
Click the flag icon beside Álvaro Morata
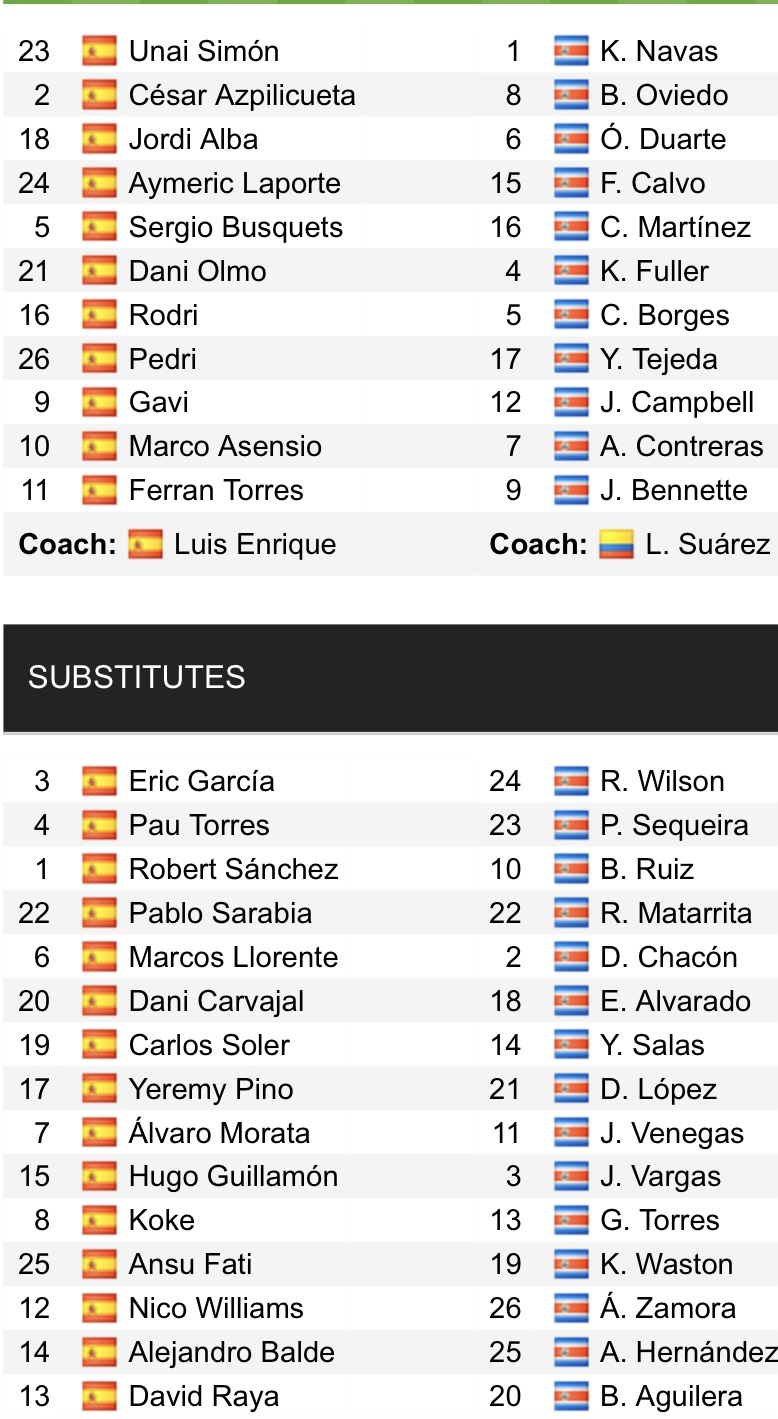(99, 1133)
